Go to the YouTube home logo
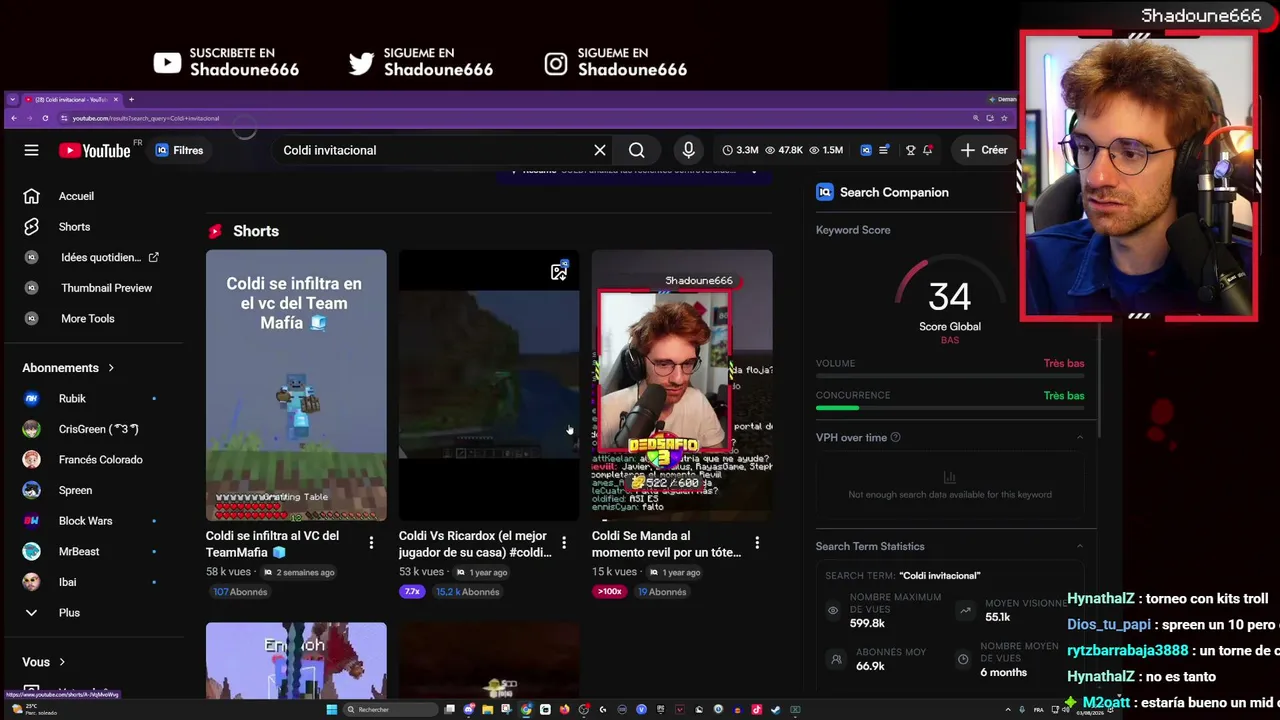This screenshot has height=720, width=1280. tap(94, 150)
